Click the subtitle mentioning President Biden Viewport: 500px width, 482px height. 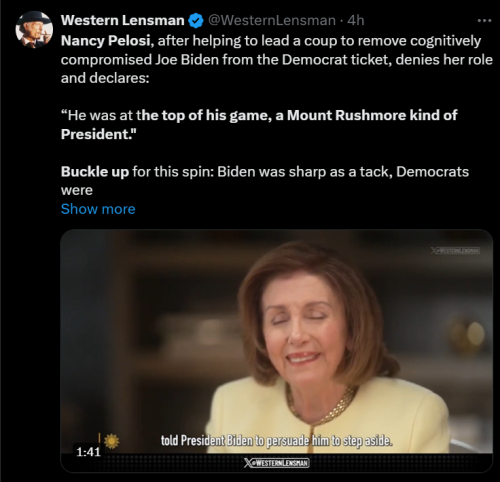pos(277,441)
